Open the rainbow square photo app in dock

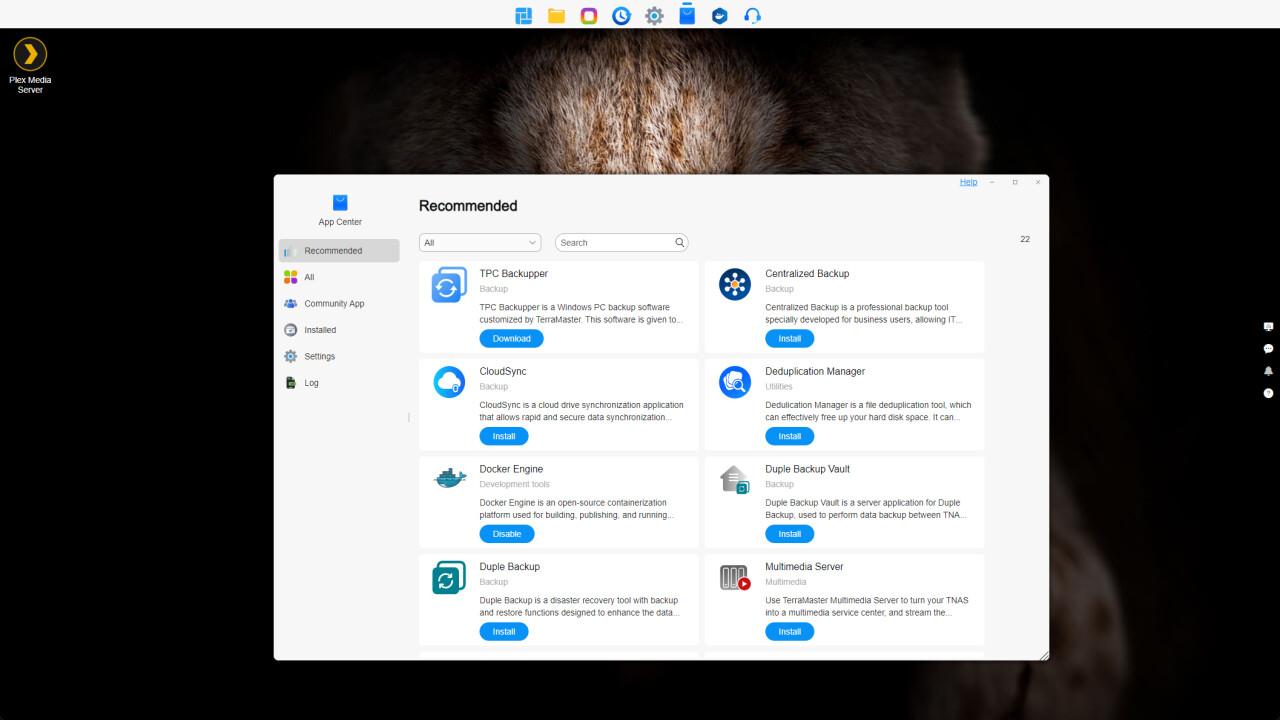click(x=589, y=16)
